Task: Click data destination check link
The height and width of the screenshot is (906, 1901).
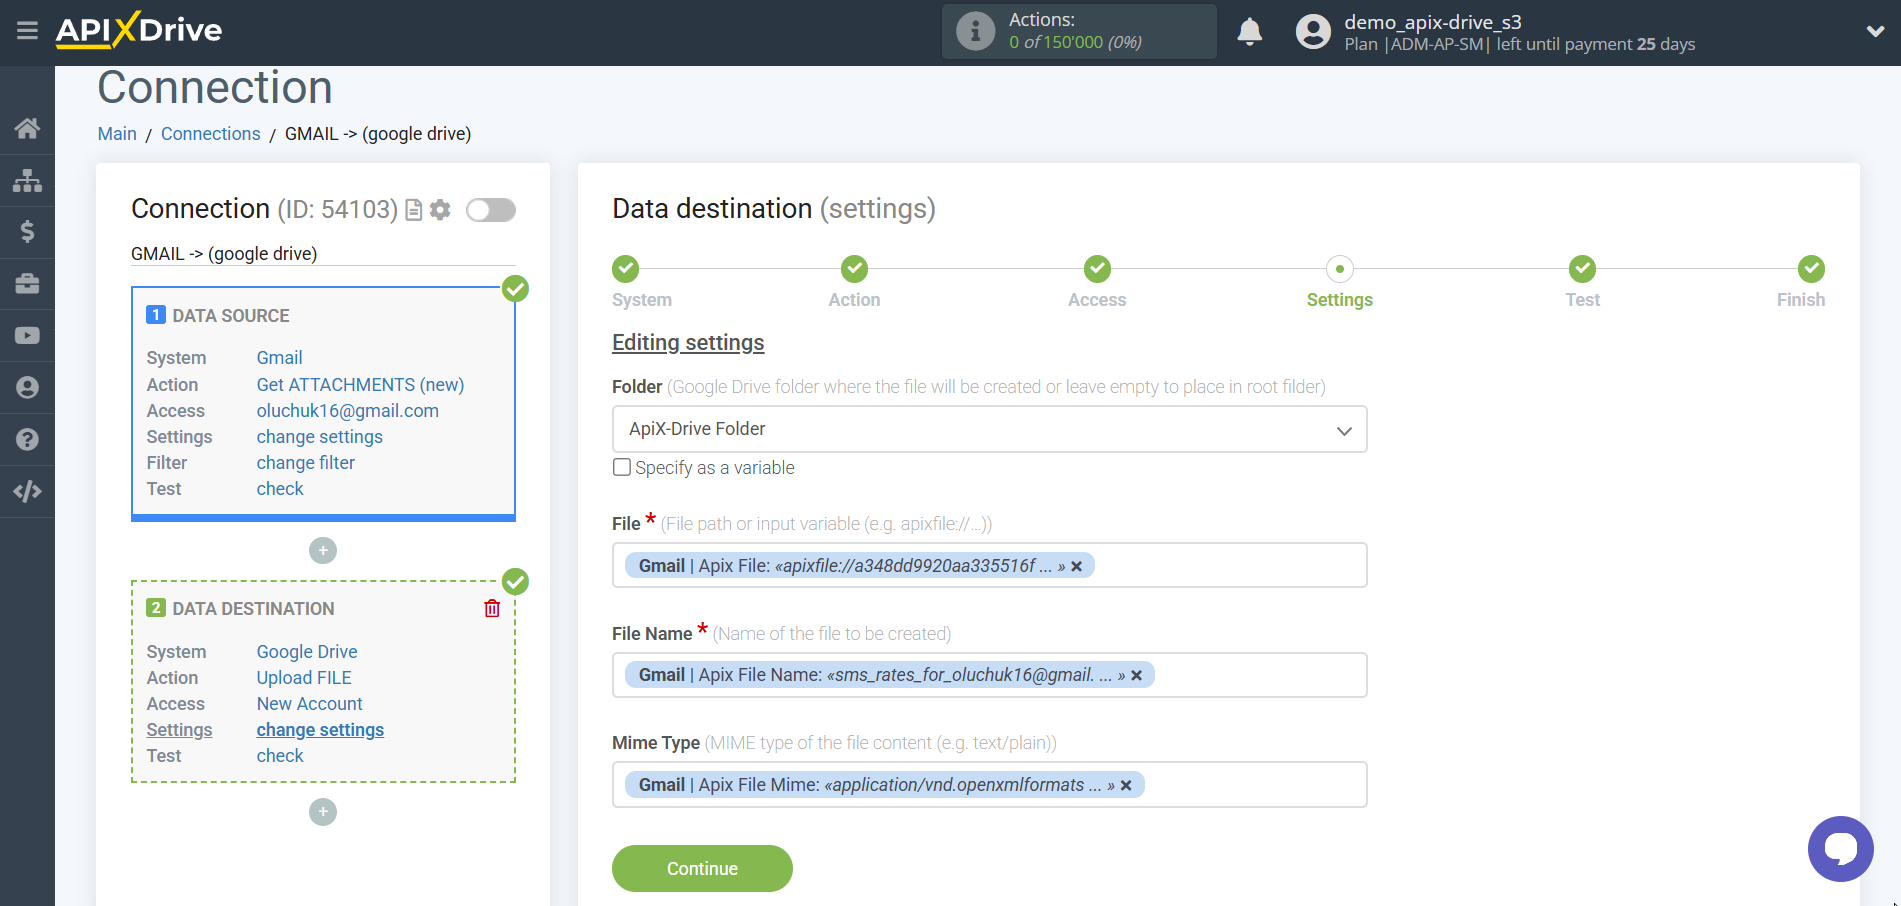Action: pyautogui.click(x=279, y=756)
